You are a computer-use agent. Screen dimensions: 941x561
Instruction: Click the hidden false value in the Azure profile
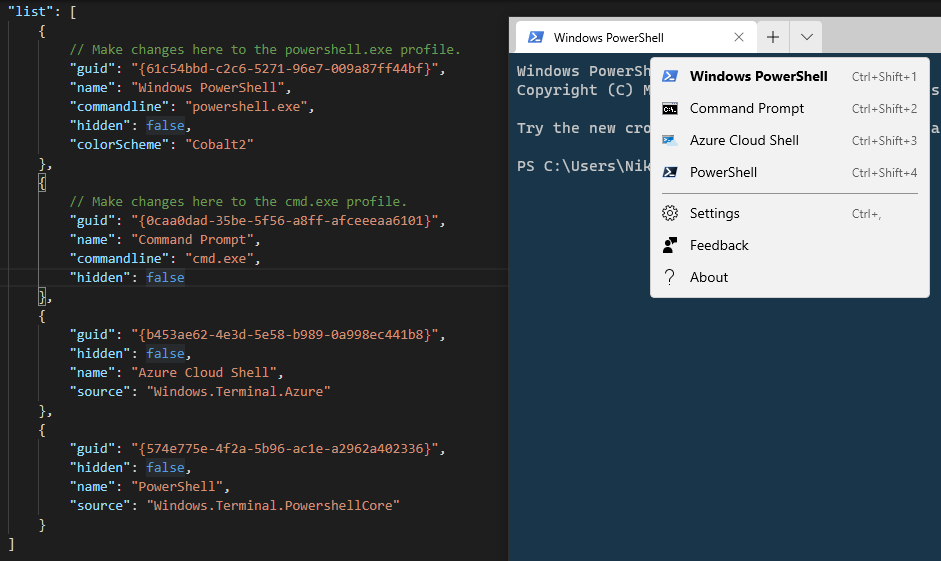tap(165, 353)
